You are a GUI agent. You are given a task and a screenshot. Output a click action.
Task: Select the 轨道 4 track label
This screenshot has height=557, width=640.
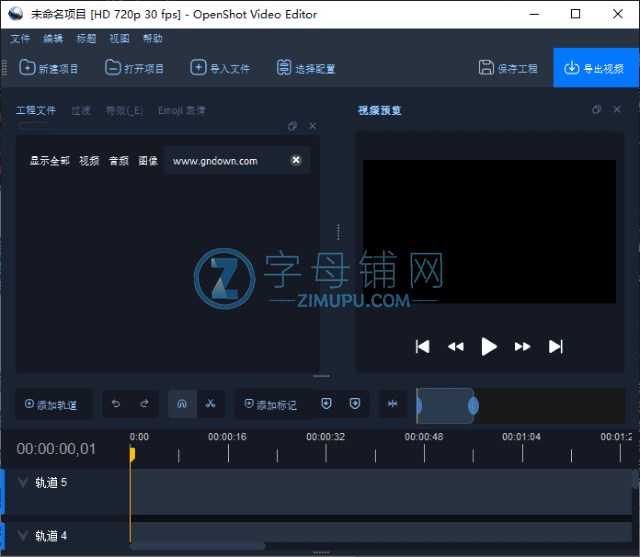point(51,535)
